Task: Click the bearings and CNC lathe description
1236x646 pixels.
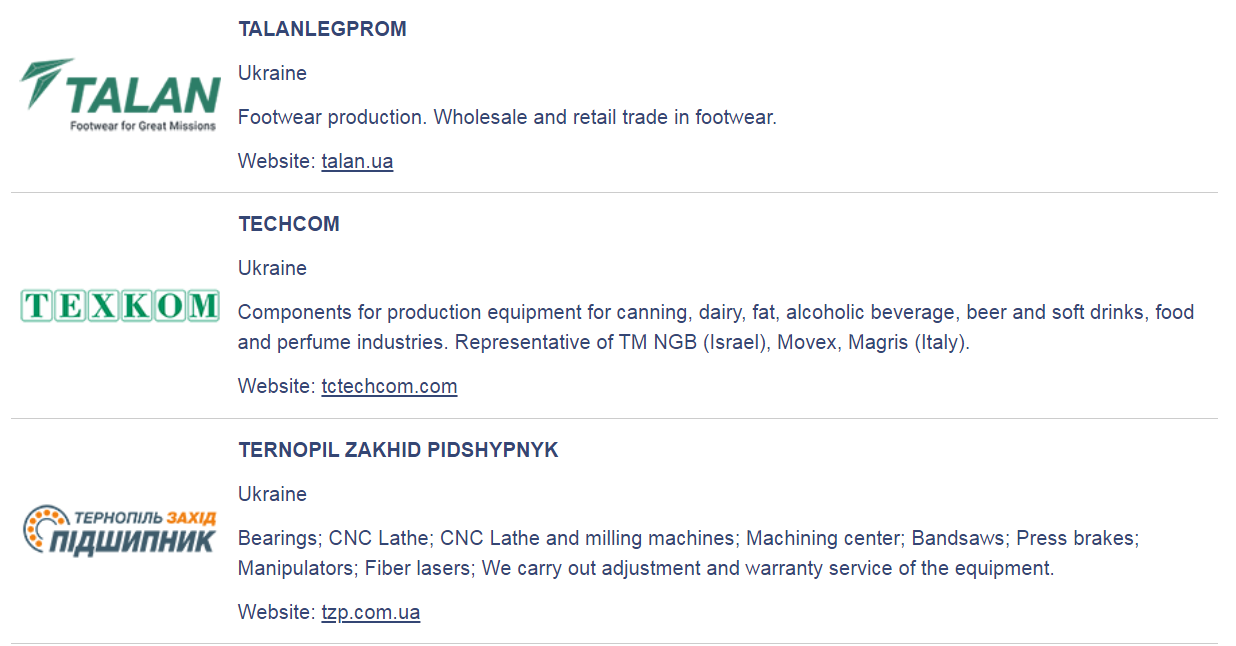Action: point(688,553)
